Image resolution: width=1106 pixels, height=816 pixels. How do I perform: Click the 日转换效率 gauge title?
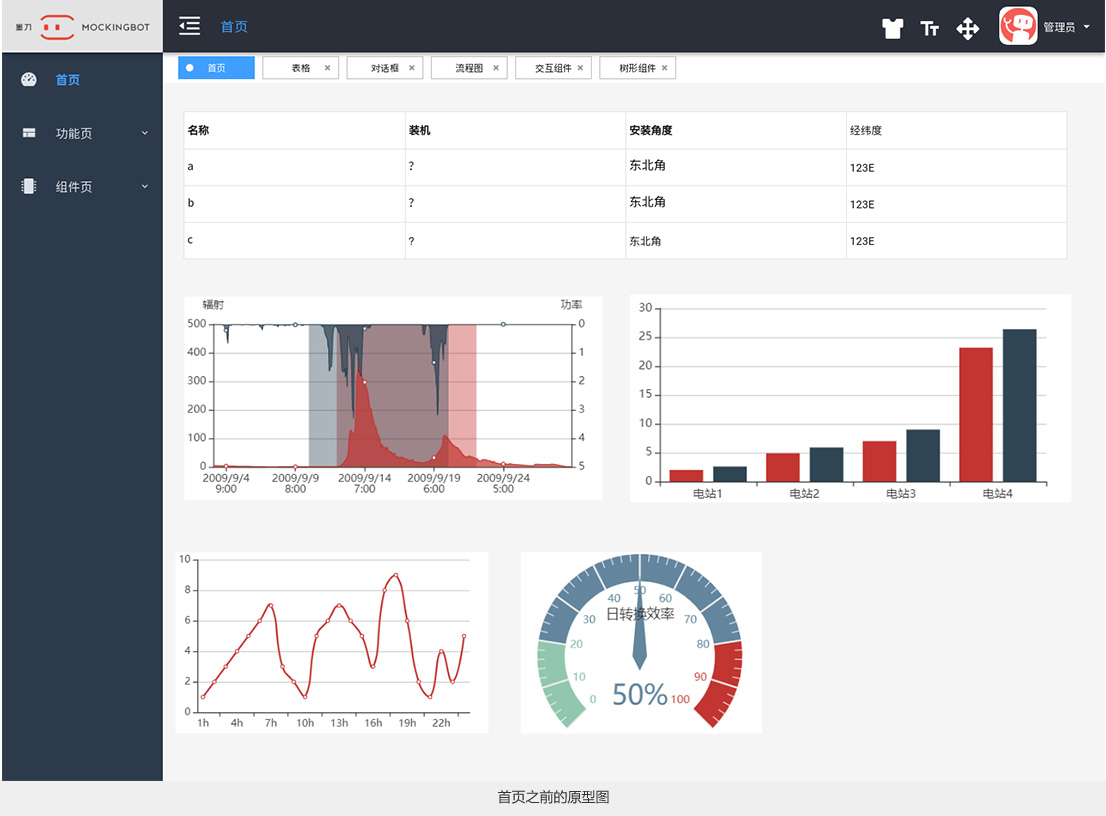(x=640, y=614)
